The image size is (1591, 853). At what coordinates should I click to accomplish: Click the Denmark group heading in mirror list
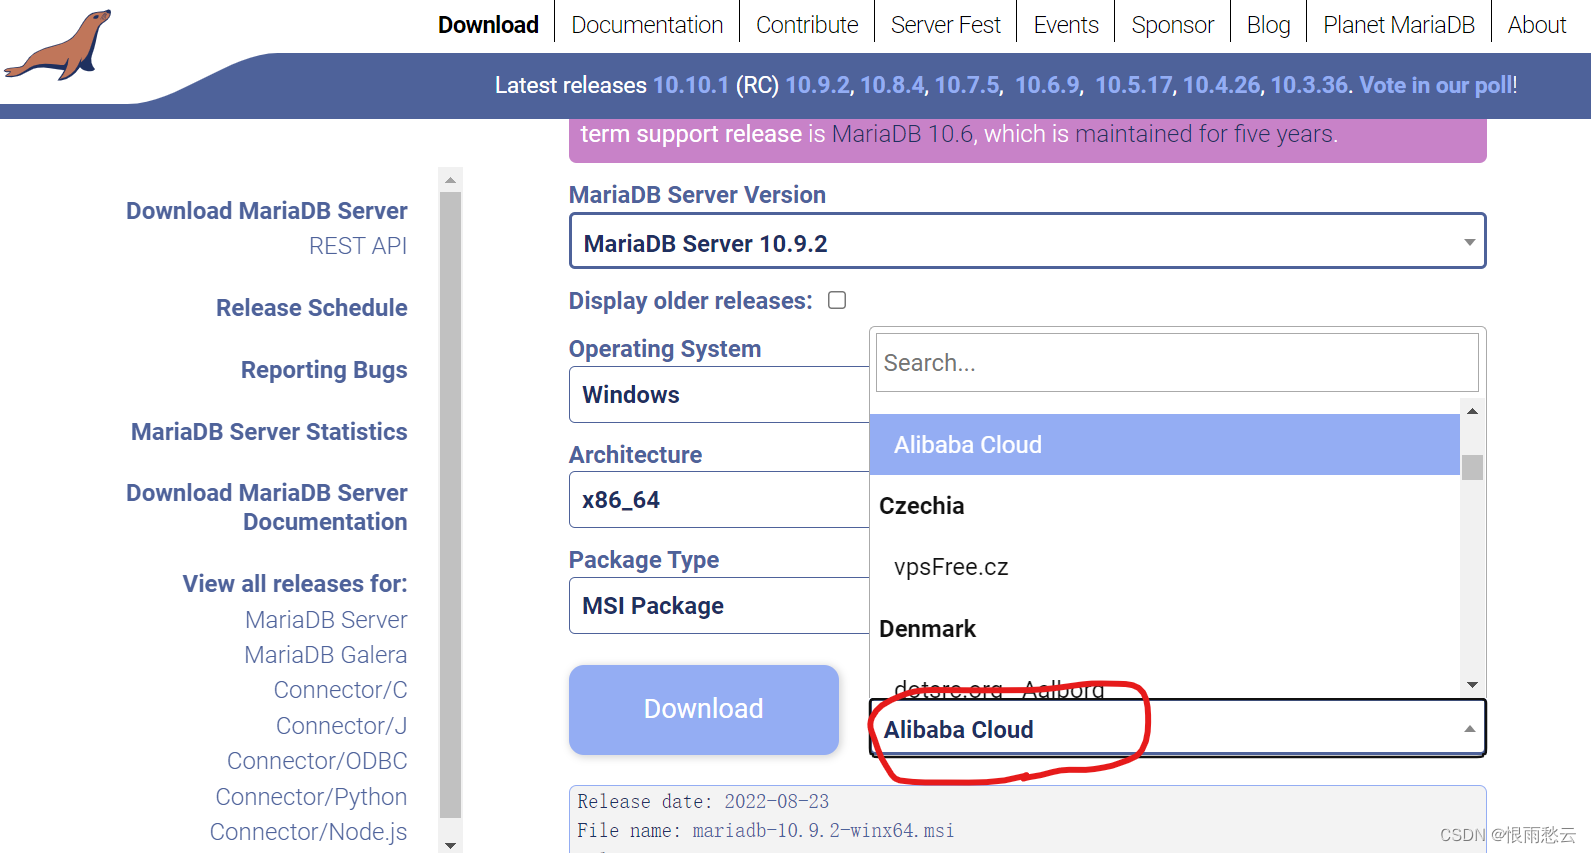[927, 629]
